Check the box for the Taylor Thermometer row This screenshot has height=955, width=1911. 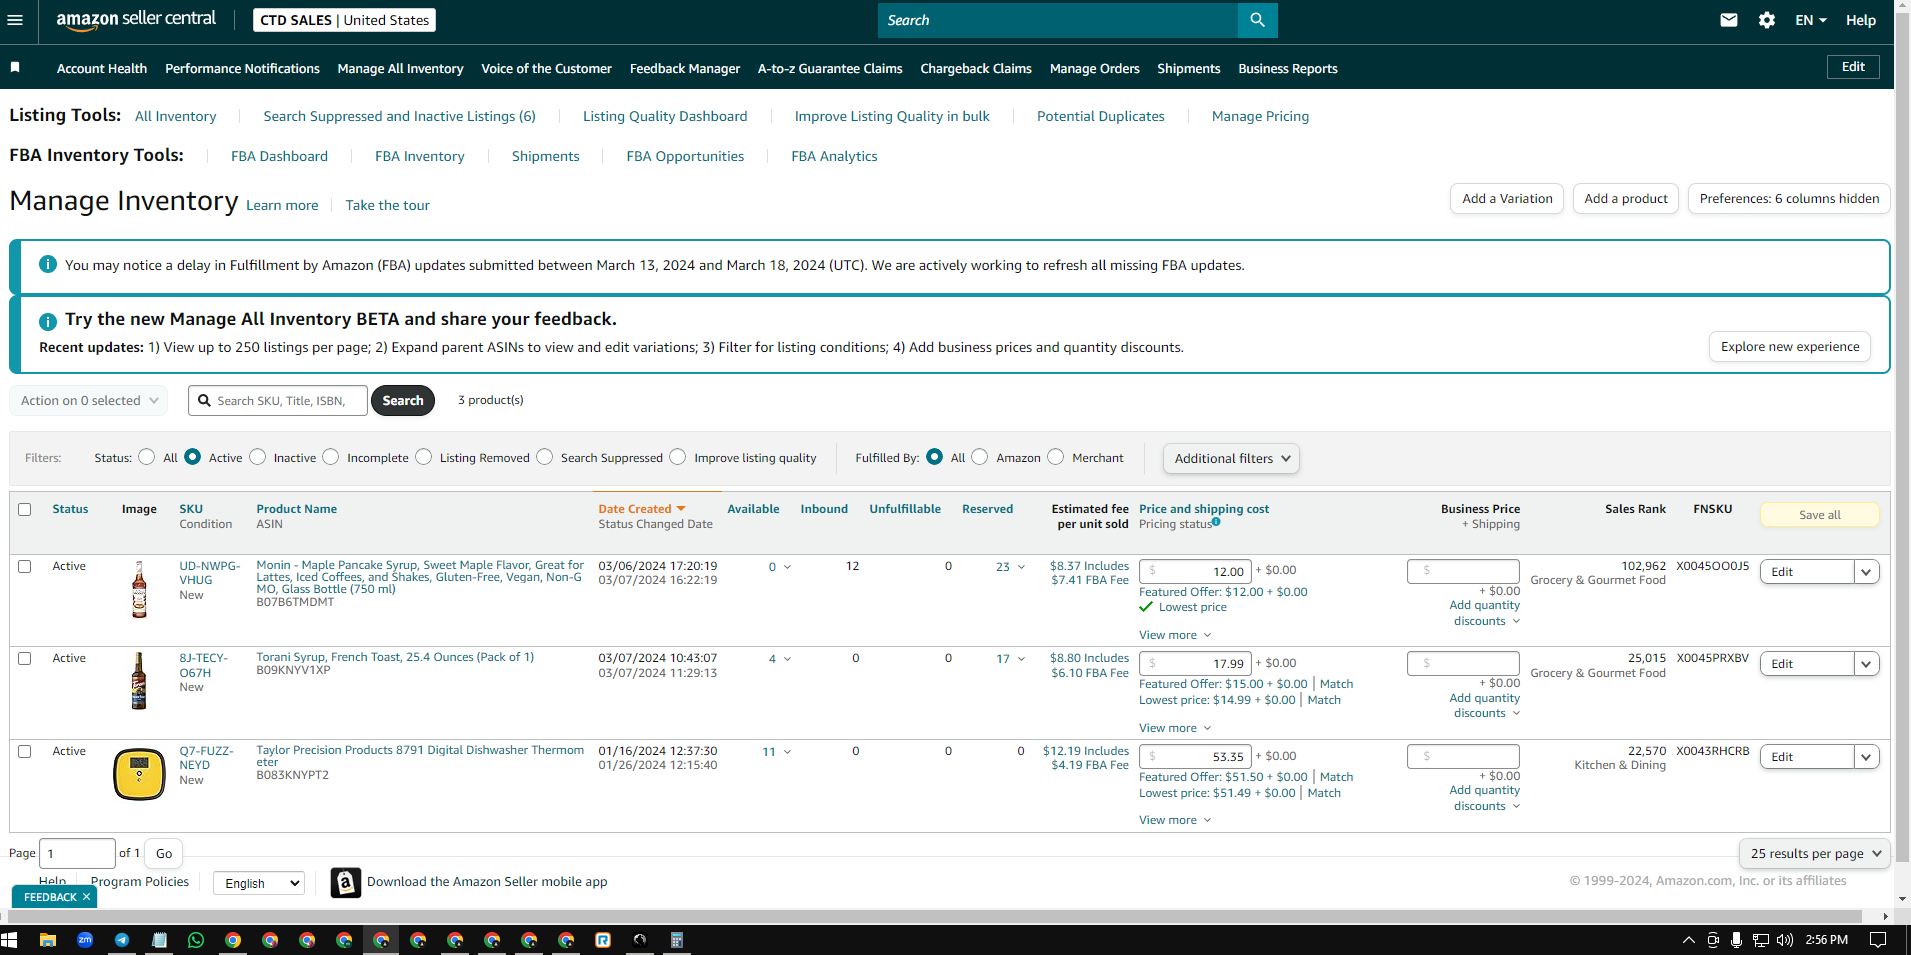[25, 751]
